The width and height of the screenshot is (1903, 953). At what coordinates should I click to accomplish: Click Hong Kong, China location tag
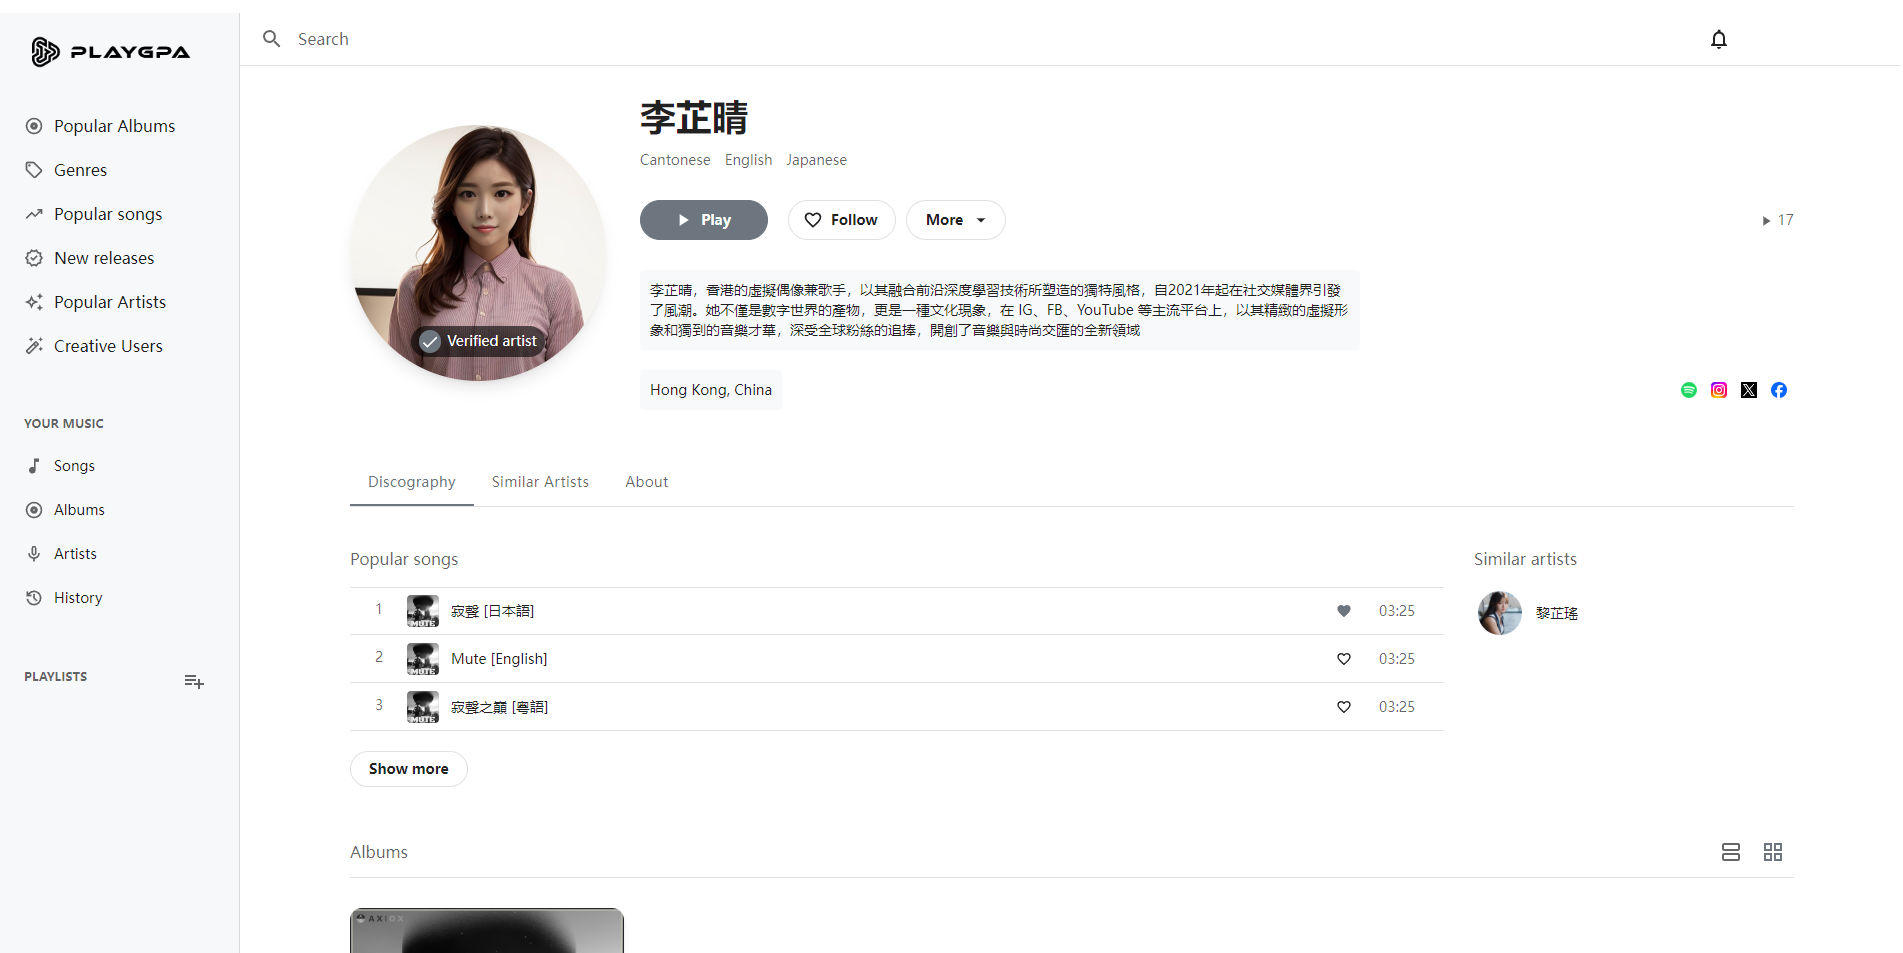tap(711, 390)
